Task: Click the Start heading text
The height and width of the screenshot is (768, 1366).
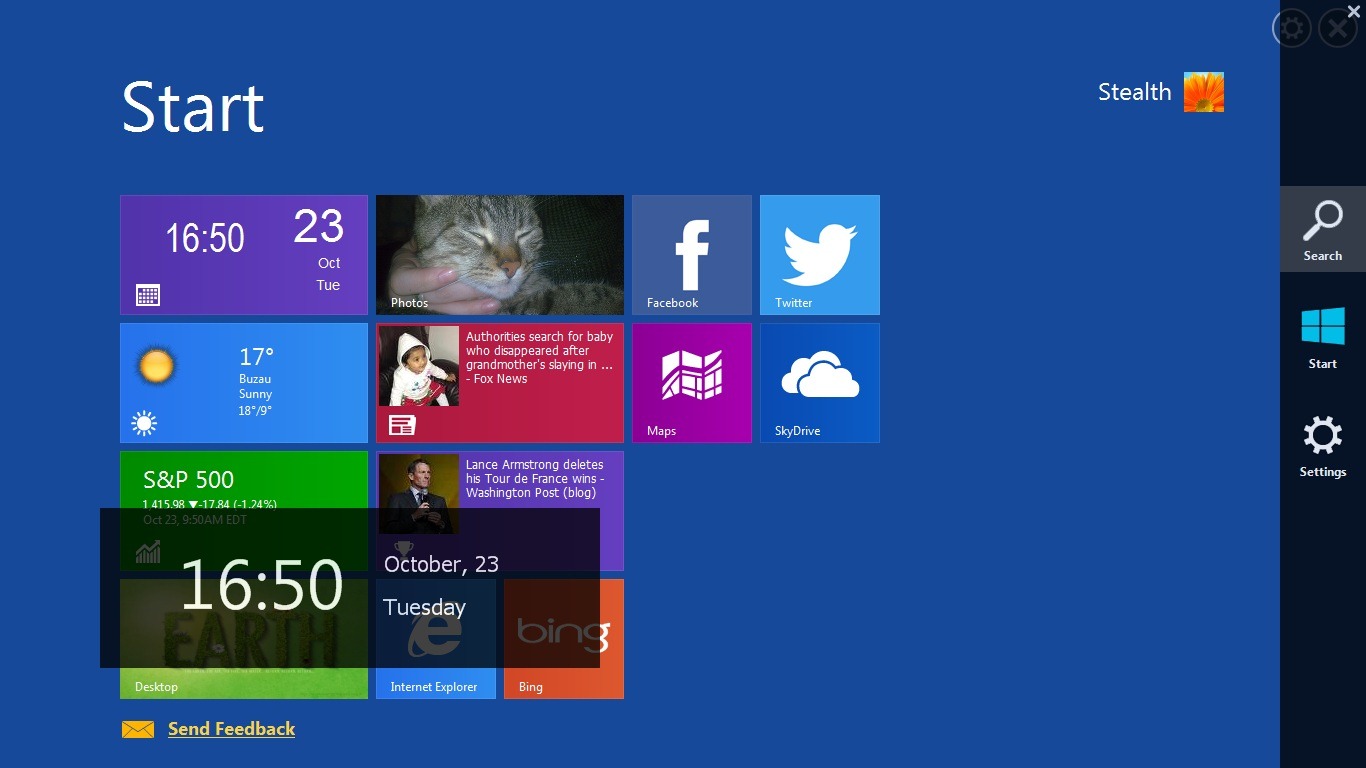Action: click(193, 107)
